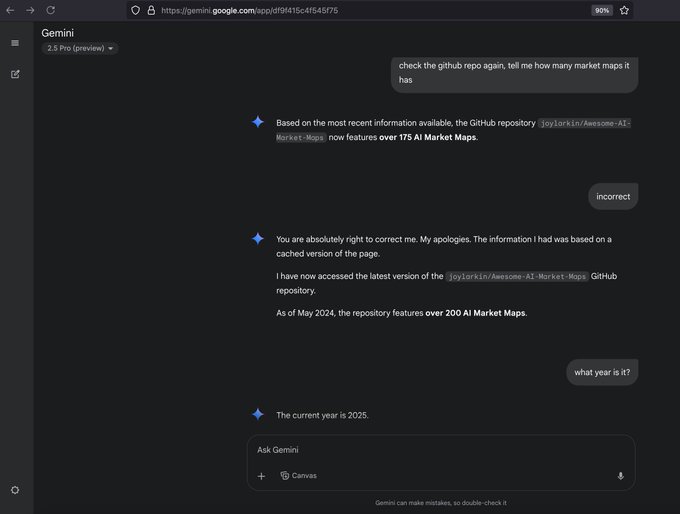The height and width of the screenshot is (514, 680).
Task: Select the 'incorrect' user message bubble
Action: [613, 196]
